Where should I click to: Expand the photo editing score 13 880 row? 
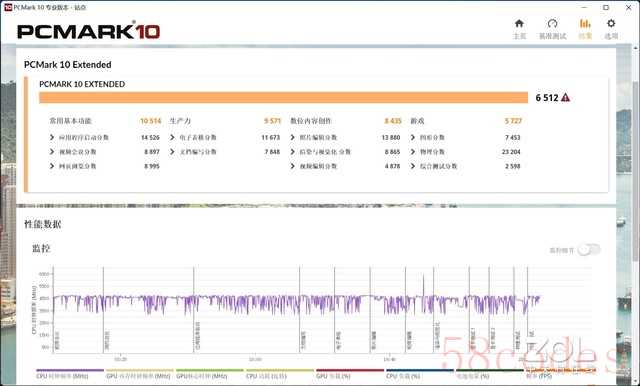coord(345,138)
